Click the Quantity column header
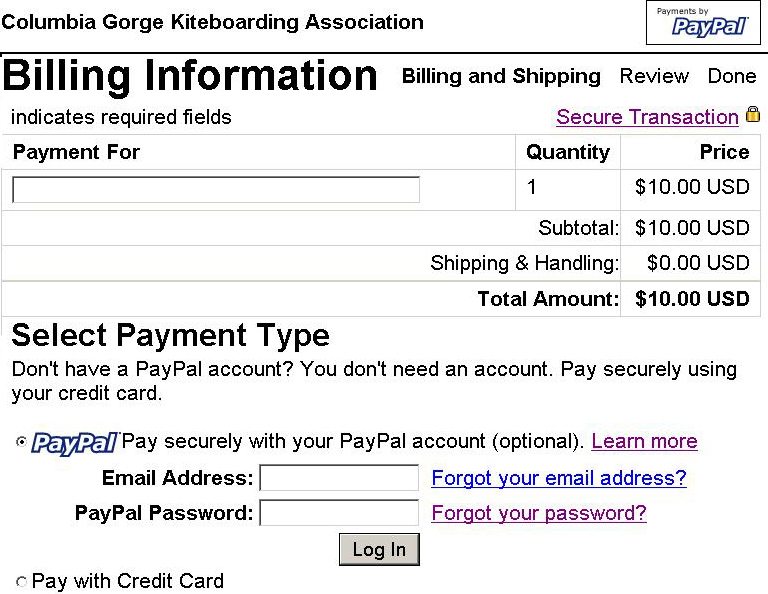 click(567, 152)
